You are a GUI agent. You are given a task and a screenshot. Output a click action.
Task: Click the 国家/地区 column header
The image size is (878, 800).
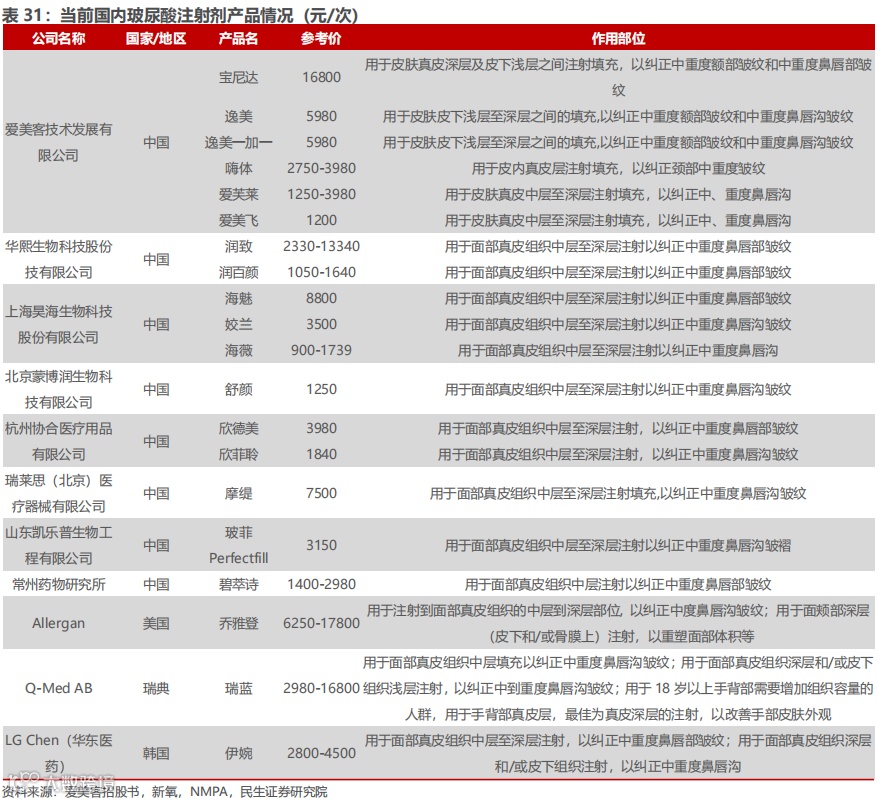pyautogui.click(x=156, y=38)
